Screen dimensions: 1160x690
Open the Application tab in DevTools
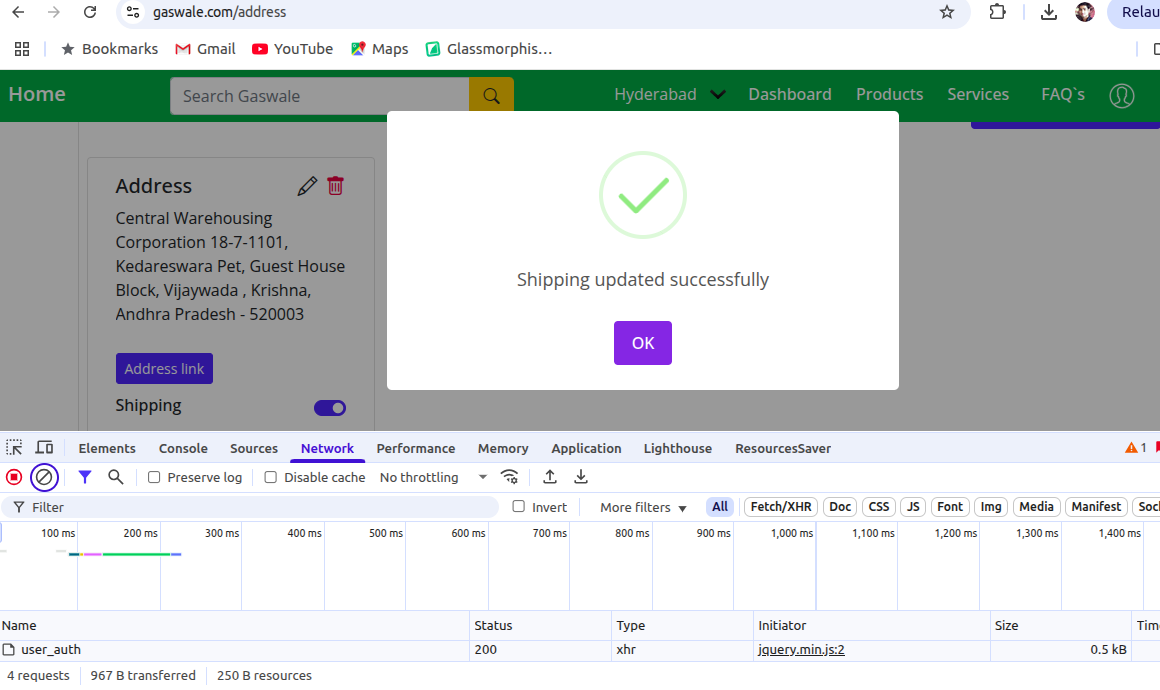coord(586,449)
